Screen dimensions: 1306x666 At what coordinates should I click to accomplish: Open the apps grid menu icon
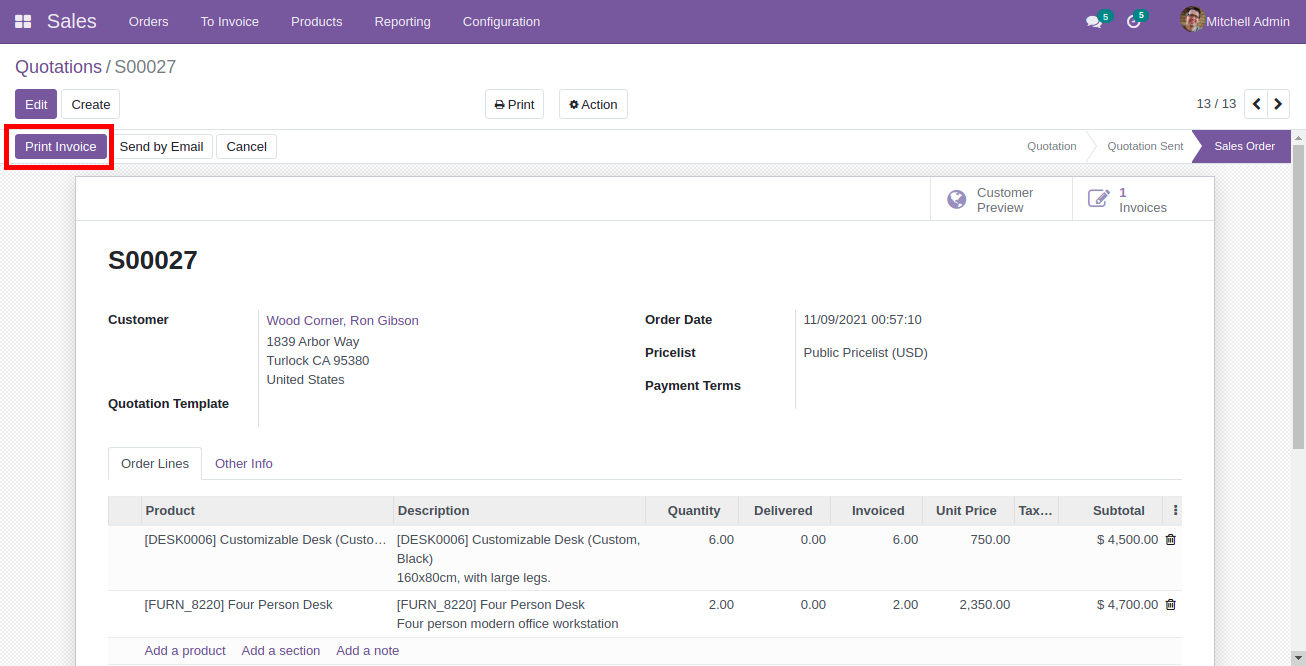point(23,21)
